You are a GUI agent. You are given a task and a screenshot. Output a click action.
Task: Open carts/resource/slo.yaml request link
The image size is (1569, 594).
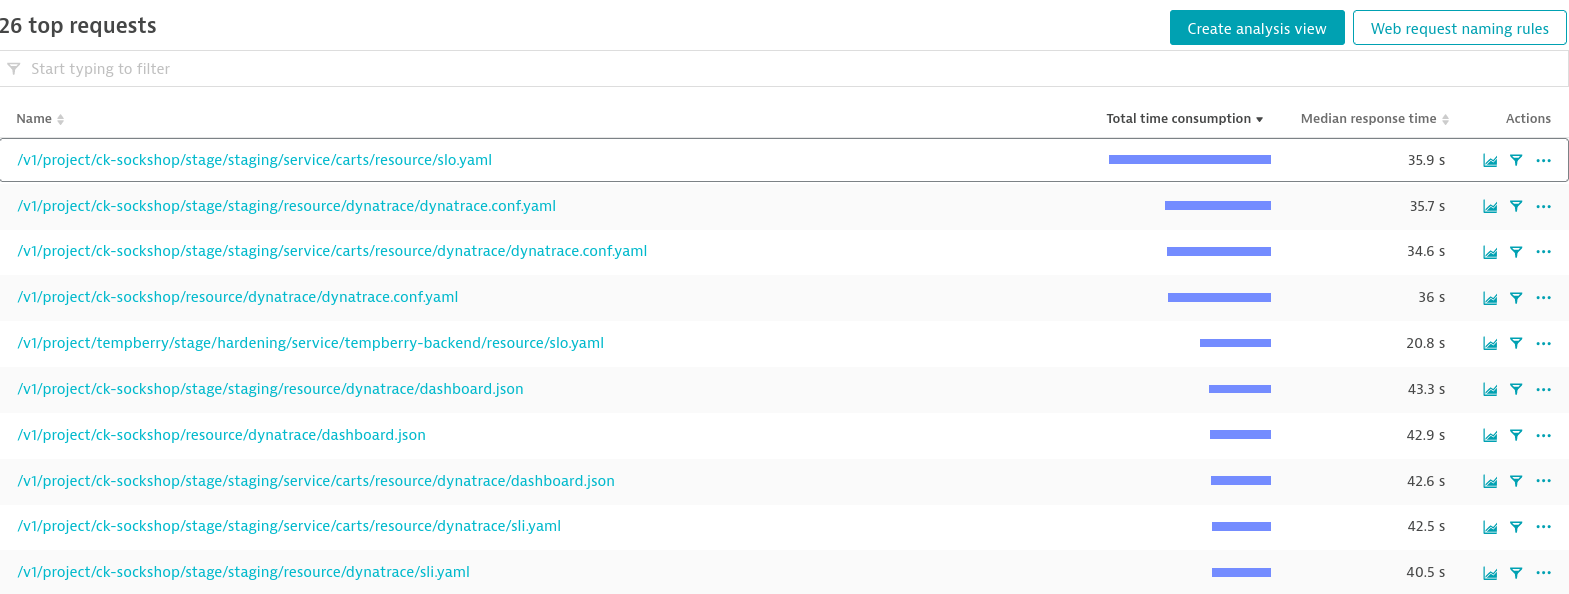pyautogui.click(x=255, y=160)
